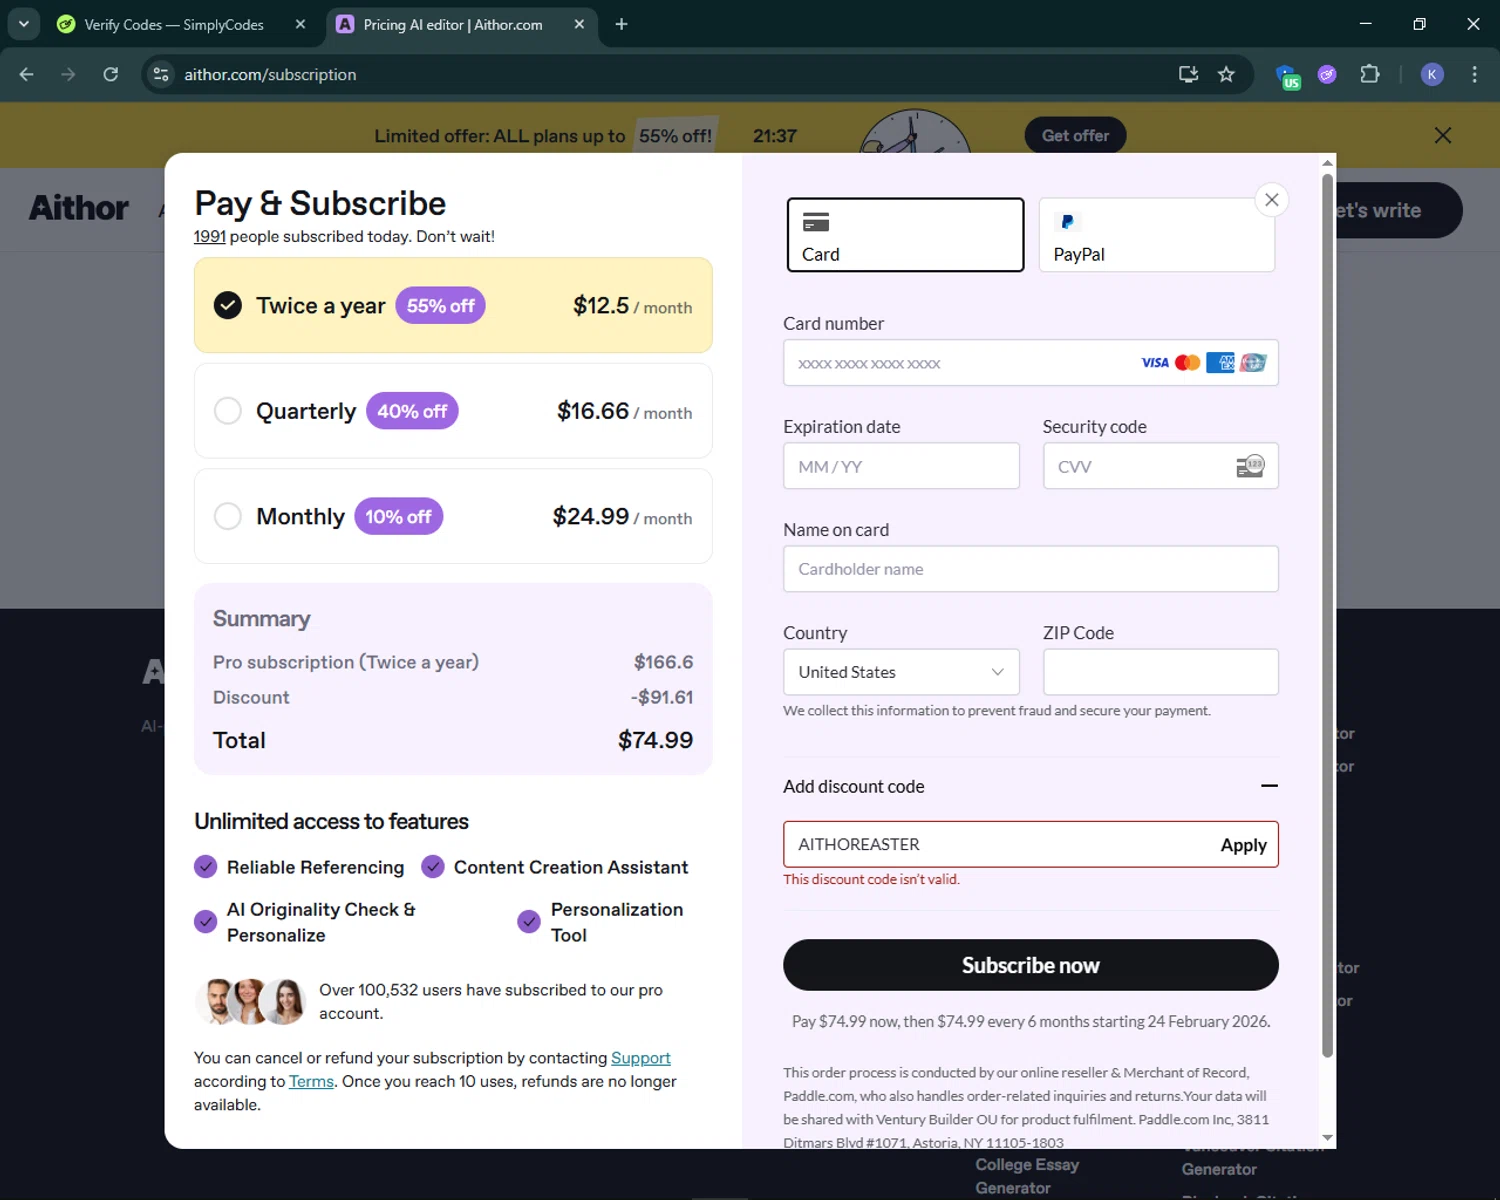Click the credit card icon in Card tab

coord(816,222)
